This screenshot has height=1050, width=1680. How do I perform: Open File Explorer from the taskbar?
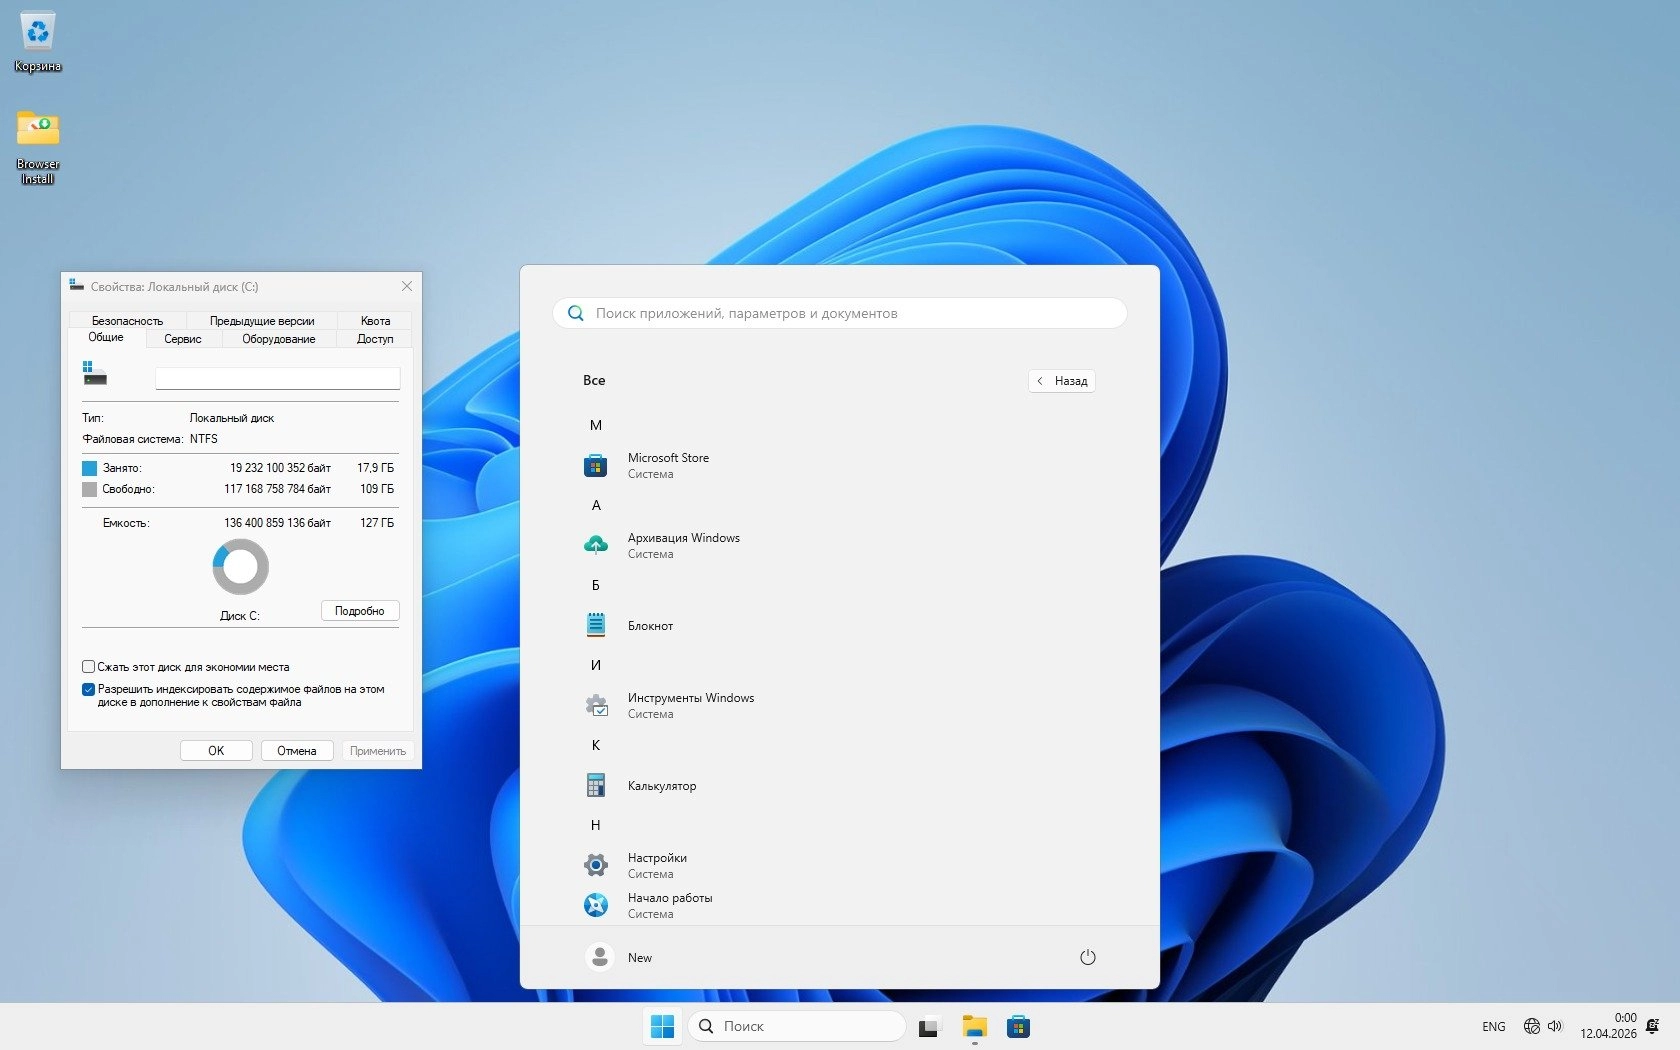(x=974, y=1026)
